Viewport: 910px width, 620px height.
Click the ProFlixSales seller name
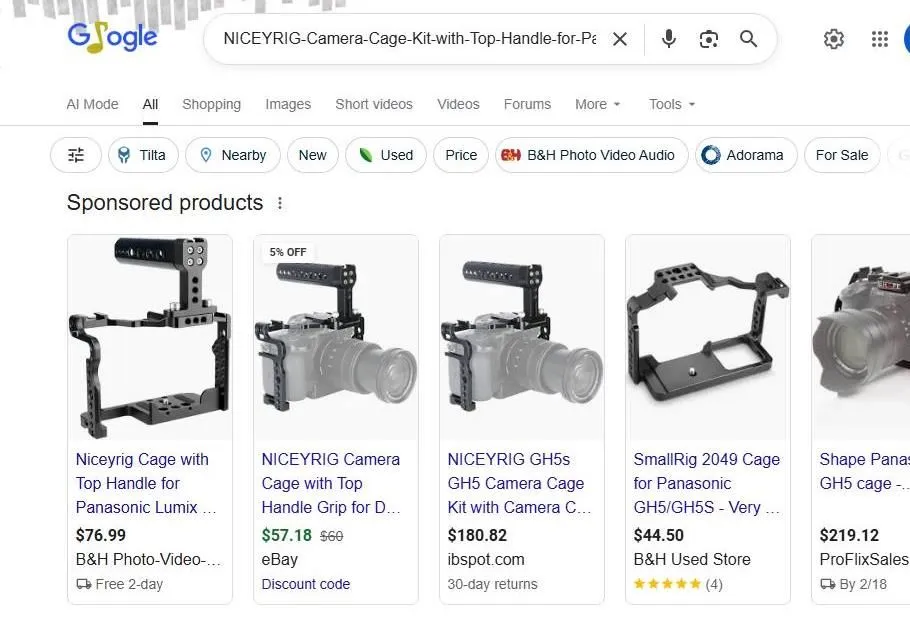pos(864,559)
